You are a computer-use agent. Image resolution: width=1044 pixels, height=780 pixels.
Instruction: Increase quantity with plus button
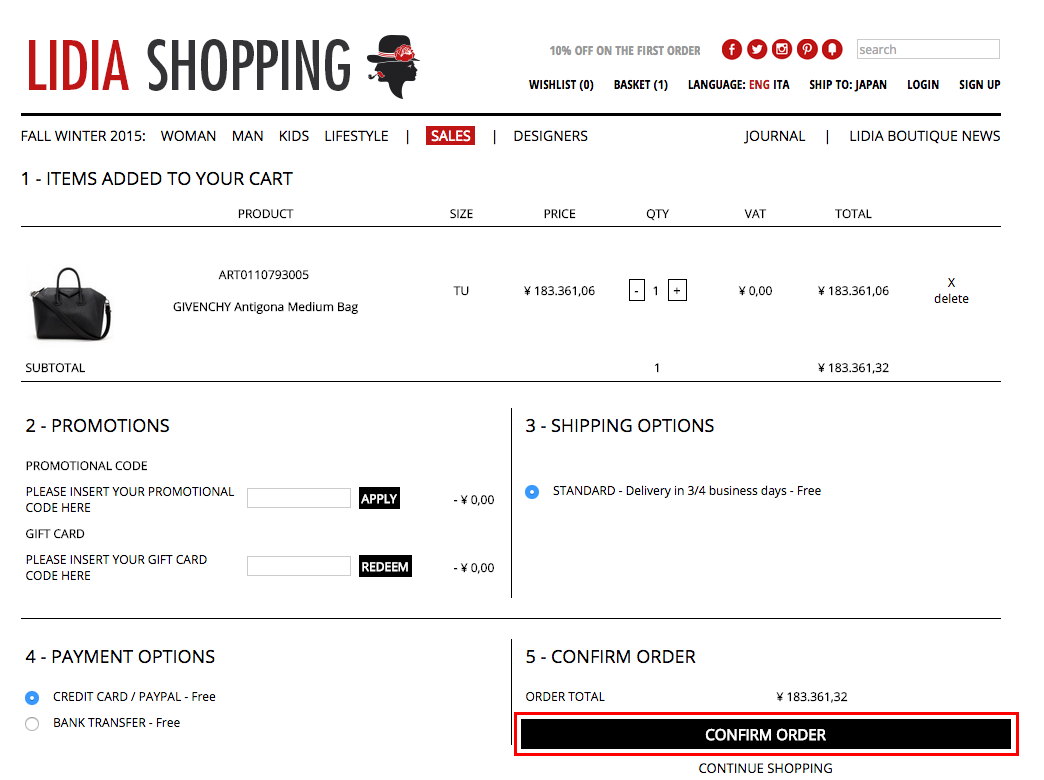(677, 290)
